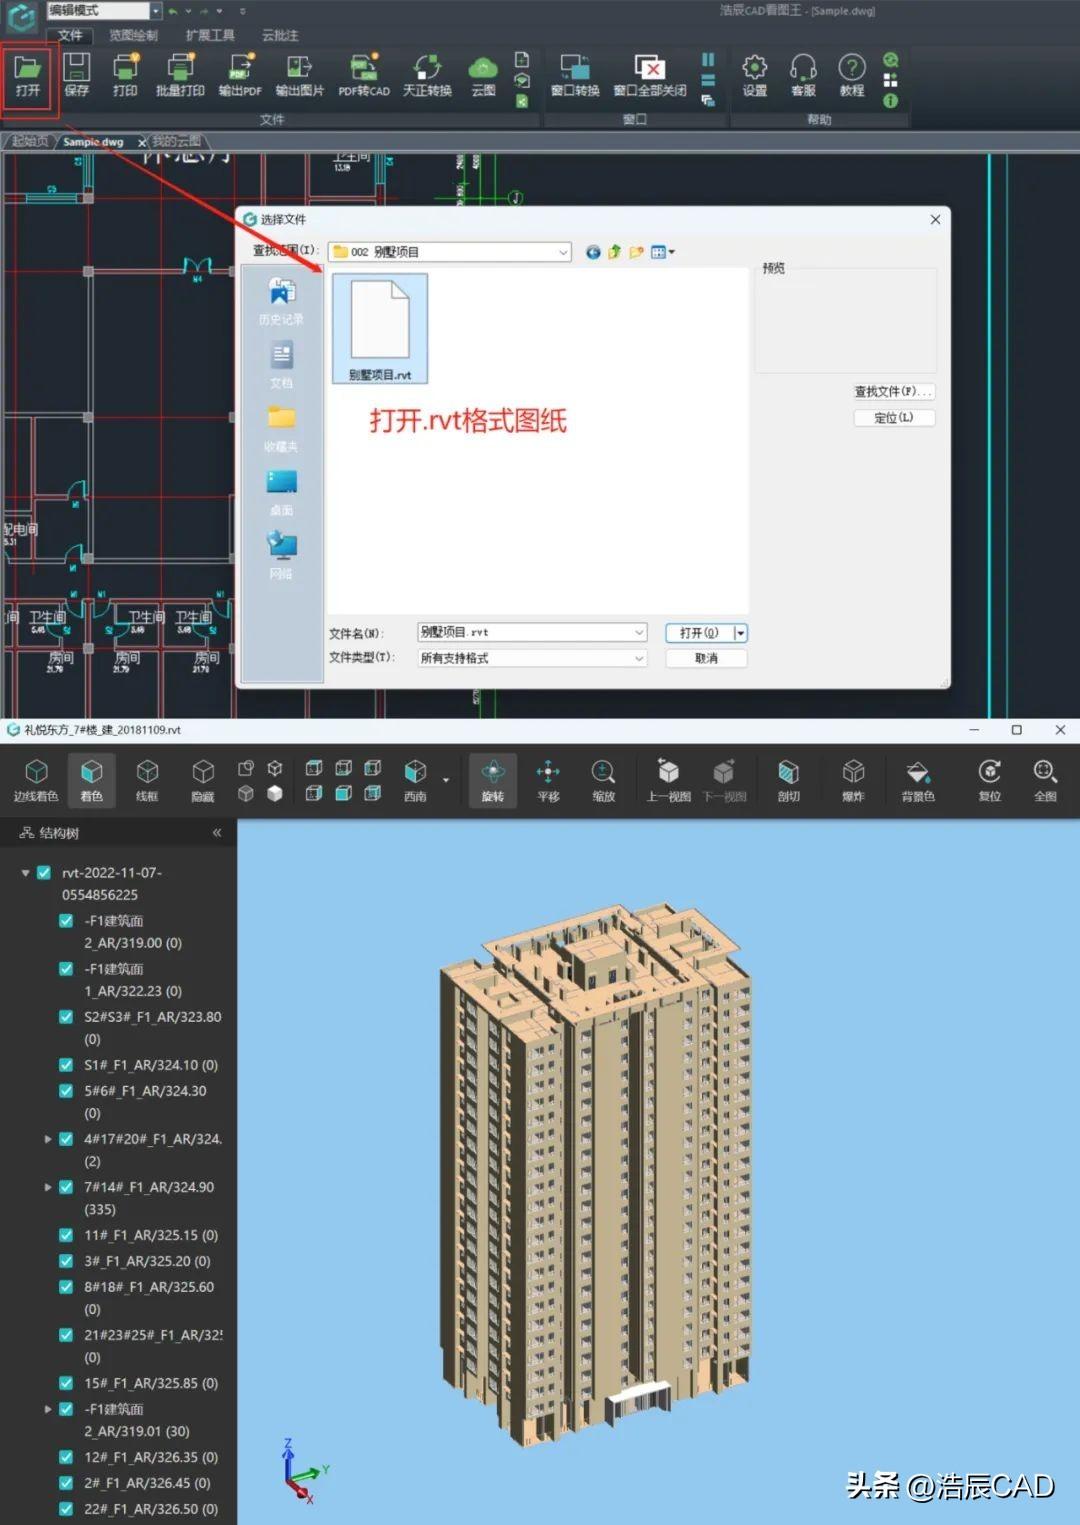The image size is (1080, 1525).
Task: Open the 文件名 filename dropdown
Action: 639,632
